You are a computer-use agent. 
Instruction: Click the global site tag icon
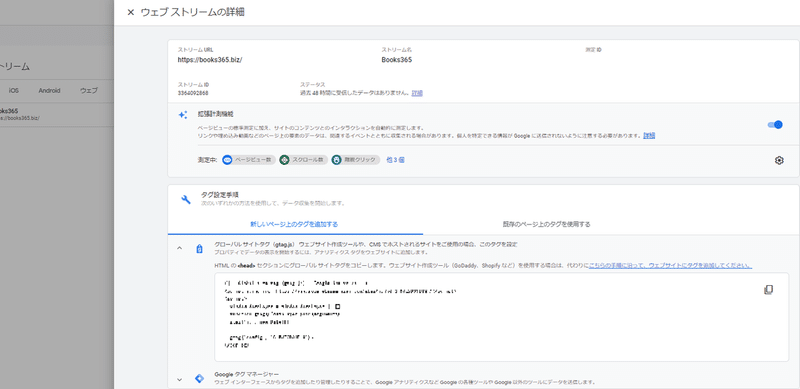199,249
